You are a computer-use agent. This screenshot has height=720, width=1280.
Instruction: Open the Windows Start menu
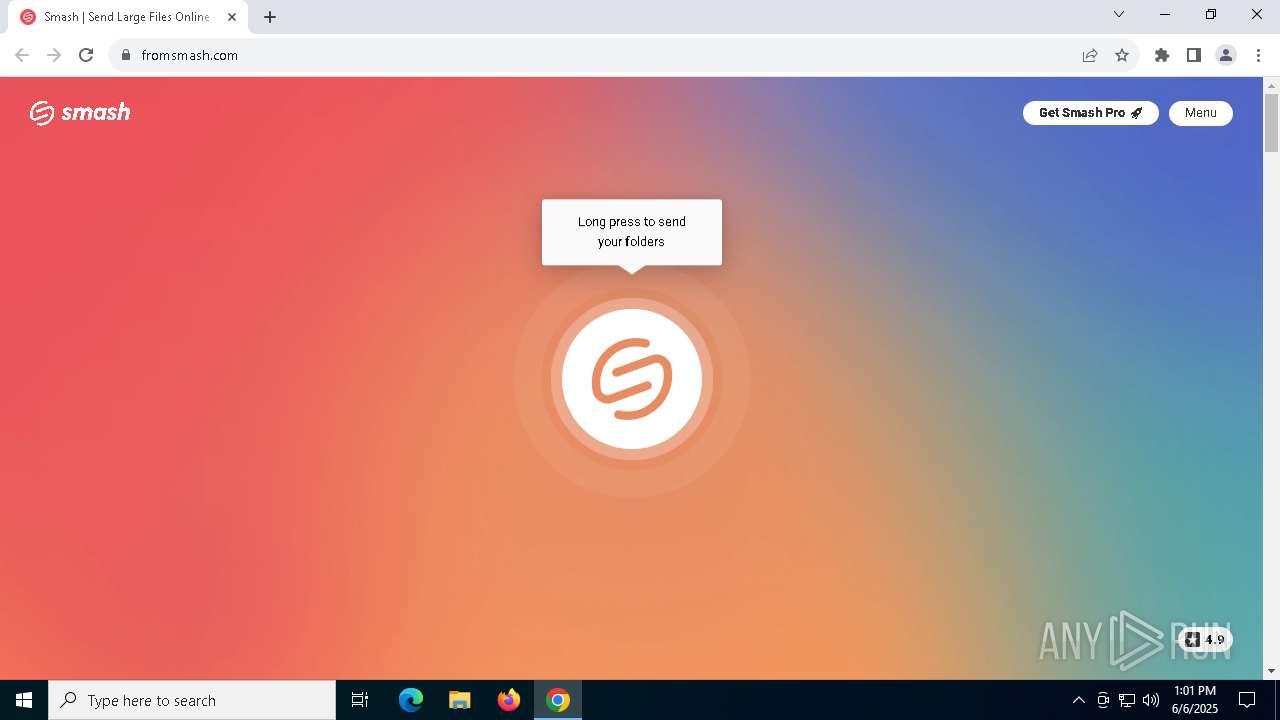point(24,700)
